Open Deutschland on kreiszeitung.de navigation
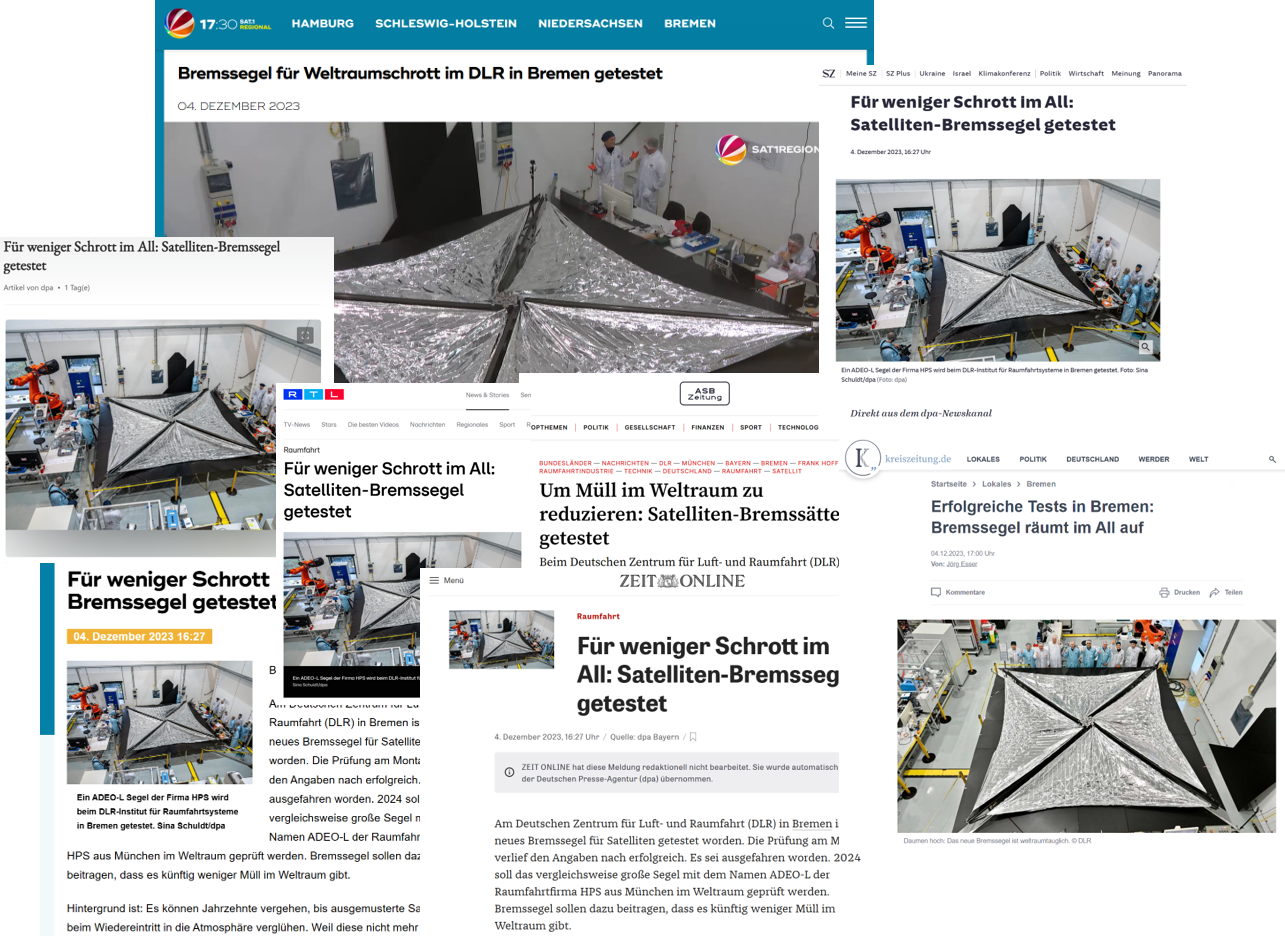 [x=1092, y=459]
